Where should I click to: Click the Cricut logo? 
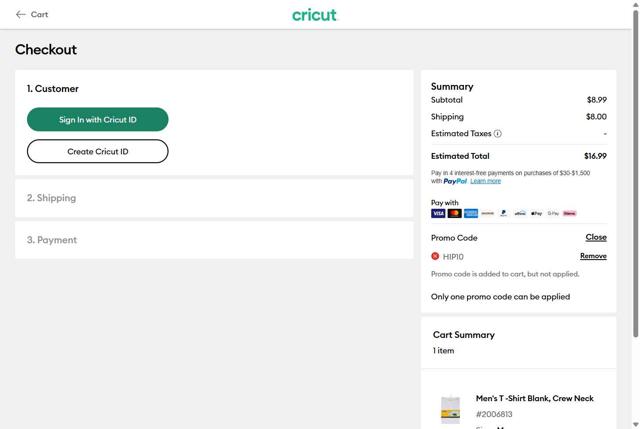click(314, 15)
